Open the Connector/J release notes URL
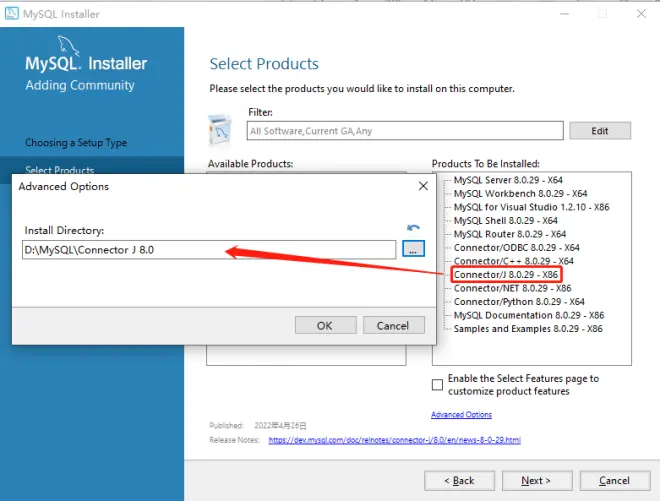 [394, 440]
